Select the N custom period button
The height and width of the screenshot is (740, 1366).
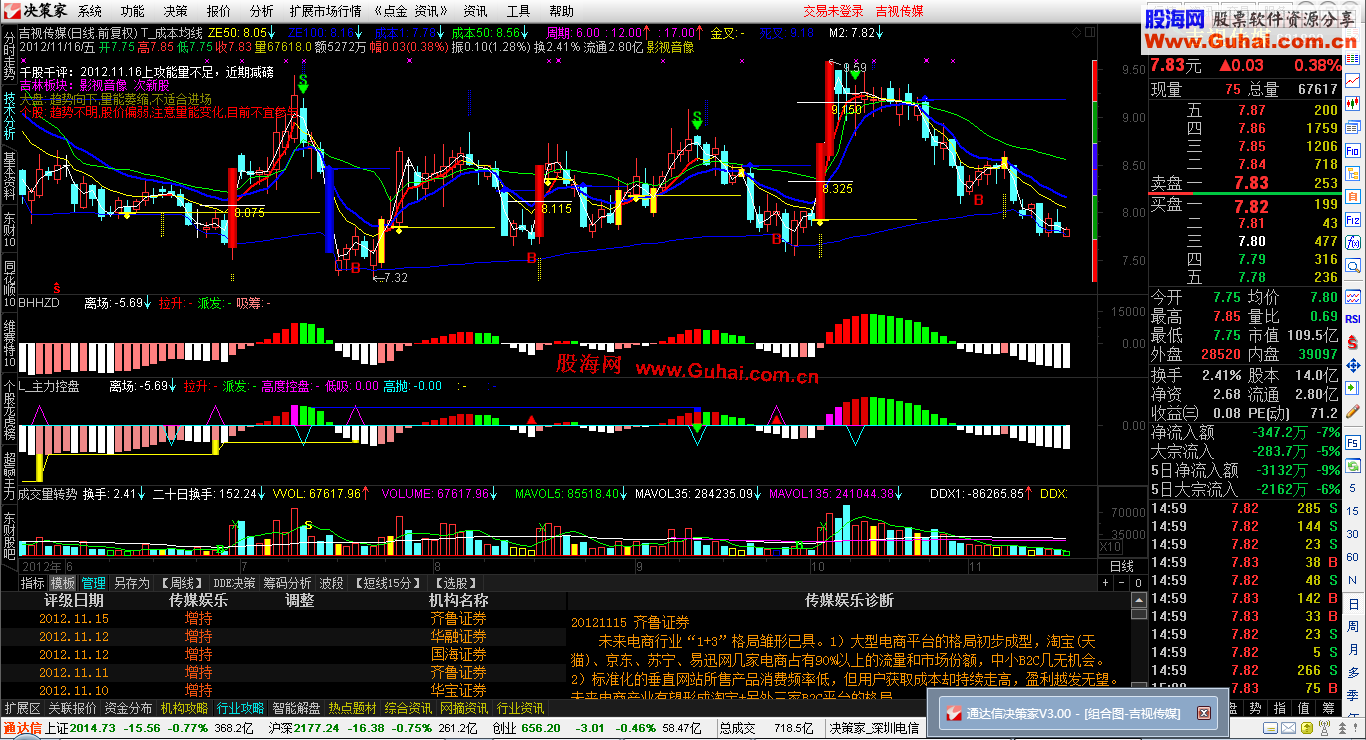click(1352, 580)
